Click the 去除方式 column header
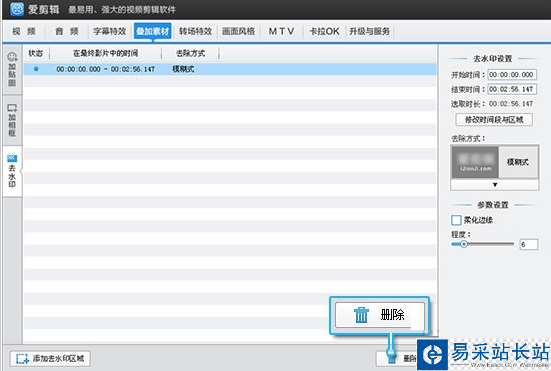This screenshot has width=551, height=371. click(190, 53)
